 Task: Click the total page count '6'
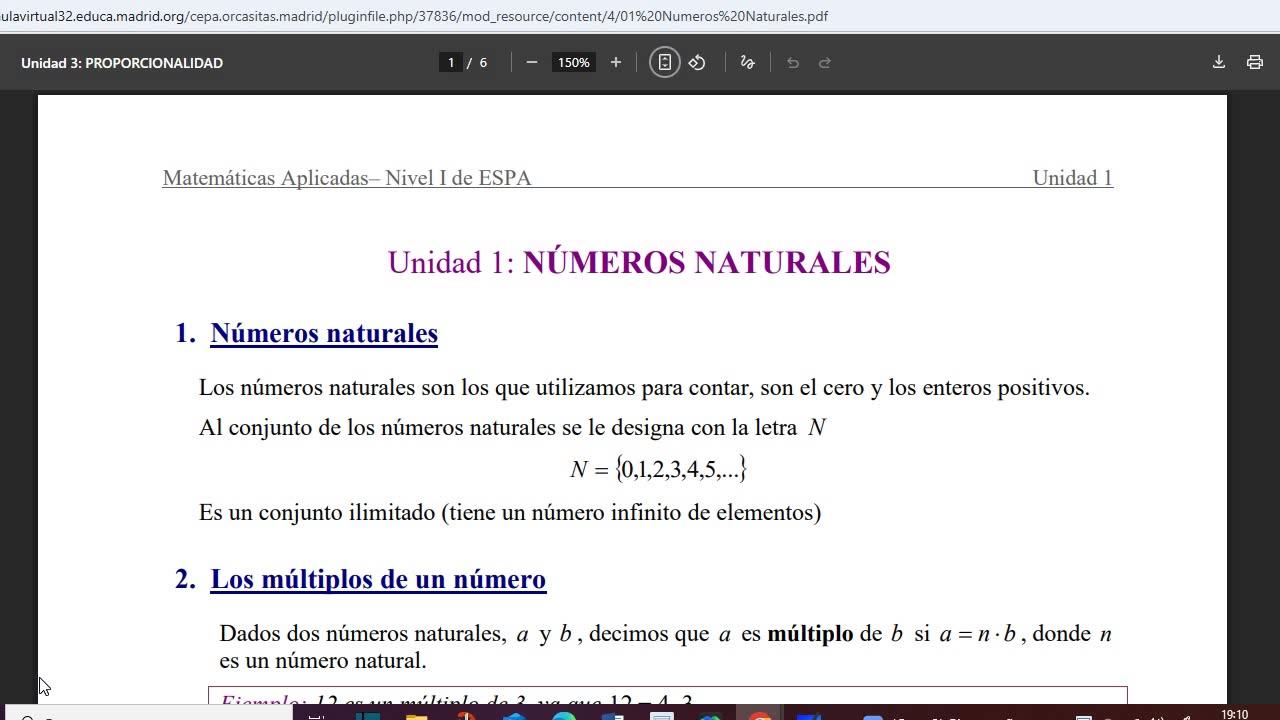pos(483,62)
